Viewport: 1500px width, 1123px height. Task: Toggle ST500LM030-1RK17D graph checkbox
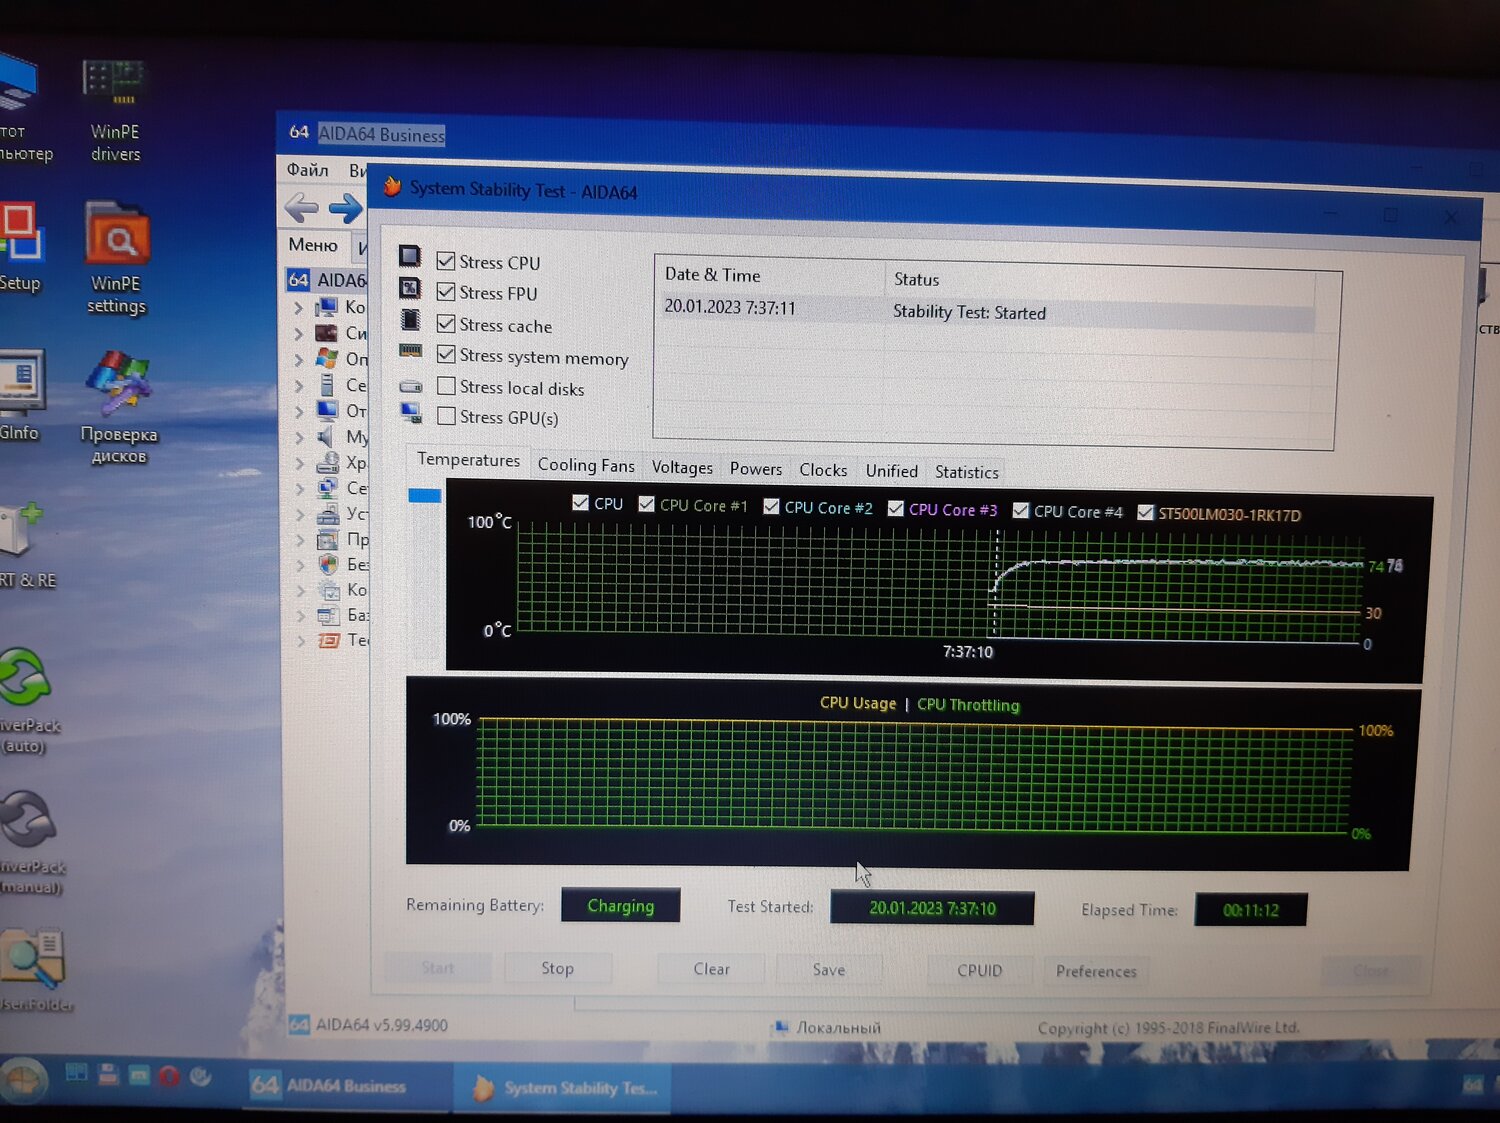pyautogui.click(x=1146, y=513)
